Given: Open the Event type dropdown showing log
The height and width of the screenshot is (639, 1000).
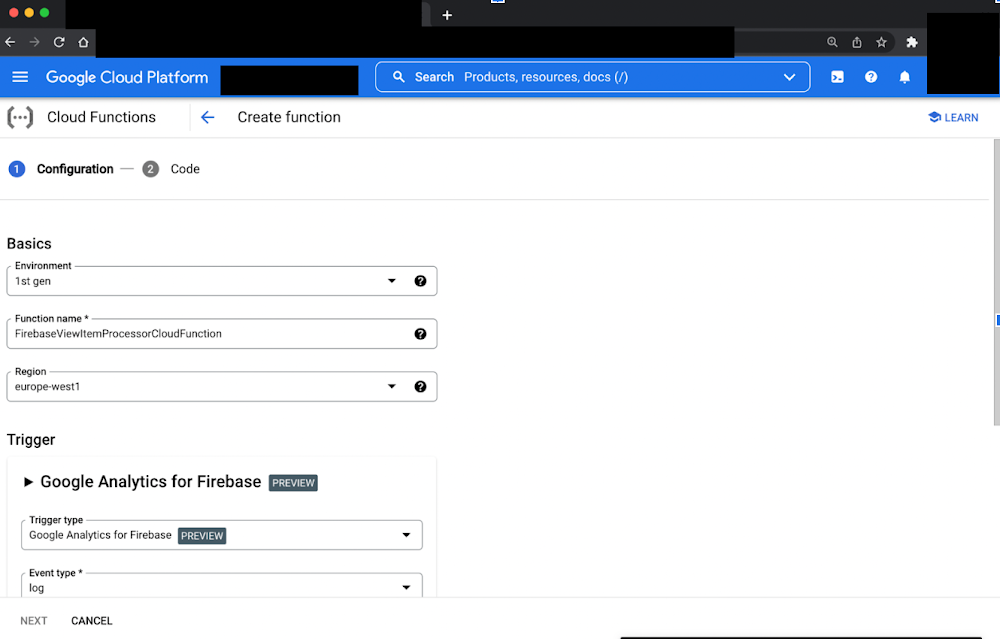Looking at the screenshot, I should click(222, 585).
